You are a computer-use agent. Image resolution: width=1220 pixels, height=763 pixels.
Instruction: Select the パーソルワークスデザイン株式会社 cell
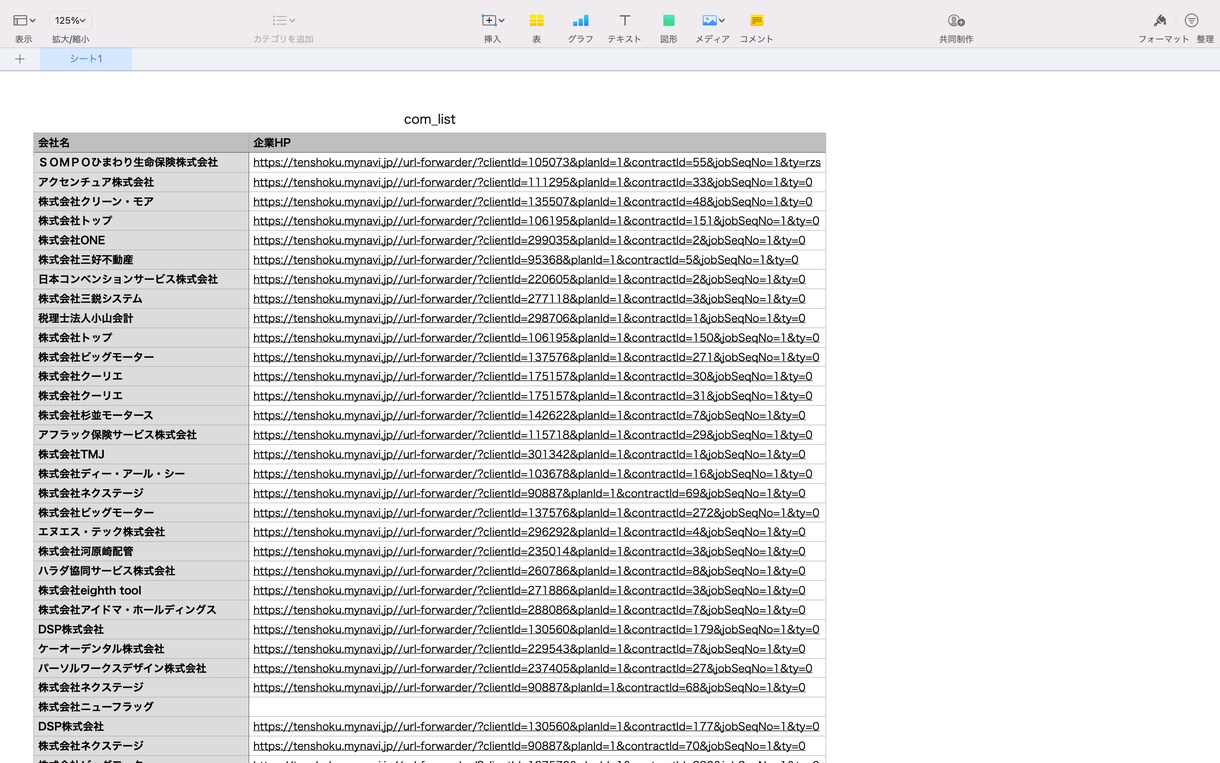[141, 668]
